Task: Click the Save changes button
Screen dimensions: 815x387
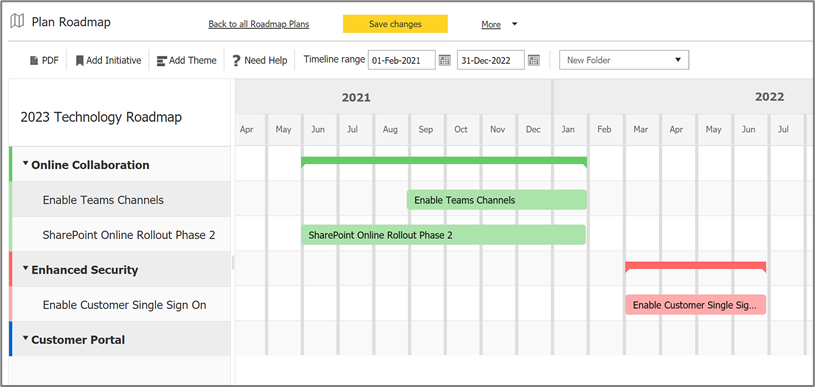Action: (395, 24)
